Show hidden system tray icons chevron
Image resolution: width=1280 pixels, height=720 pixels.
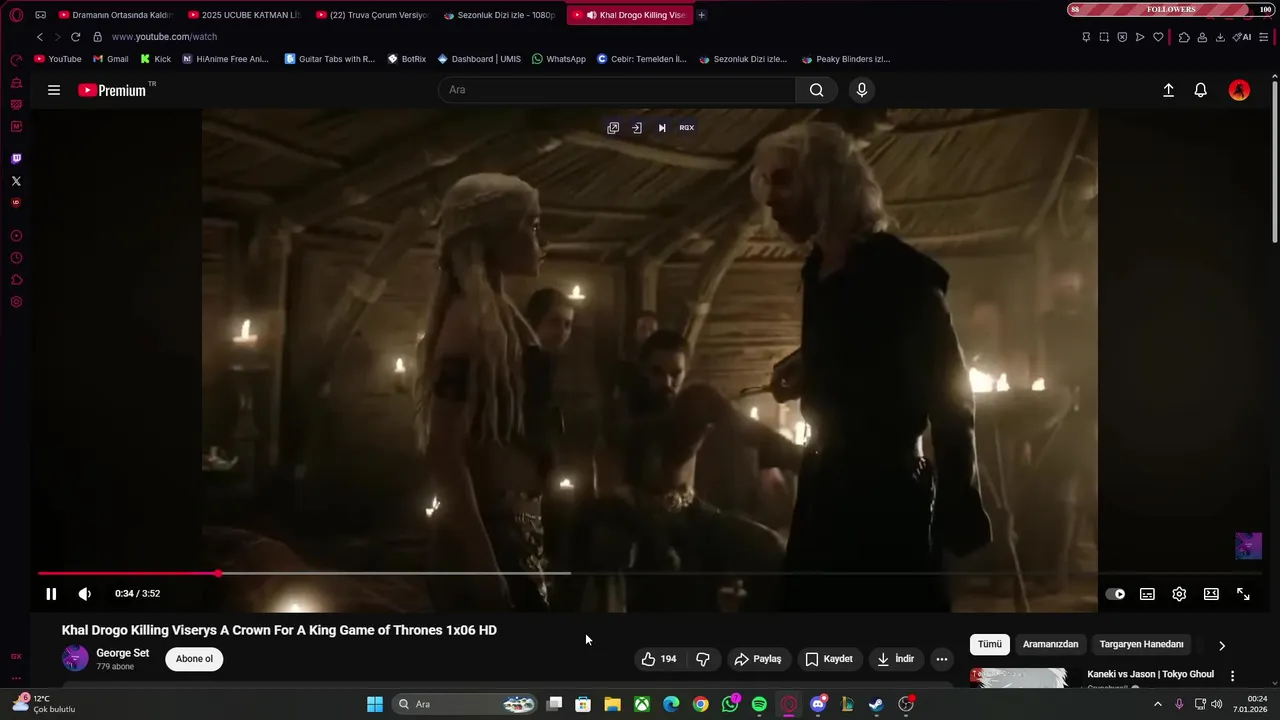[x=1158, y=704]
